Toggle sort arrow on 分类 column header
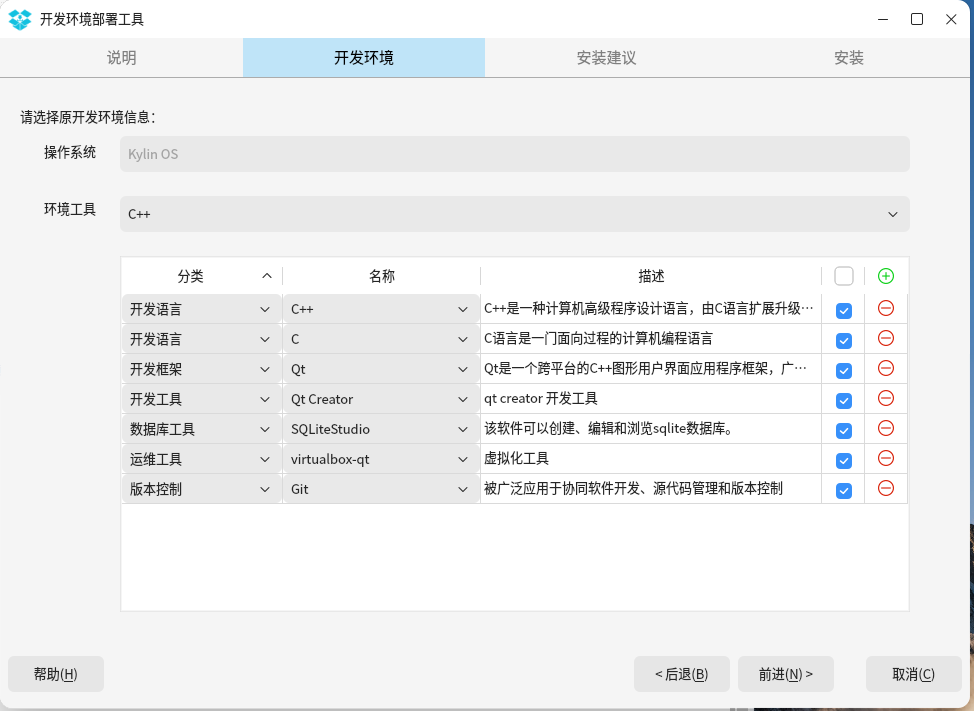Viewport: 974px width, 711px height. [267, 276]
